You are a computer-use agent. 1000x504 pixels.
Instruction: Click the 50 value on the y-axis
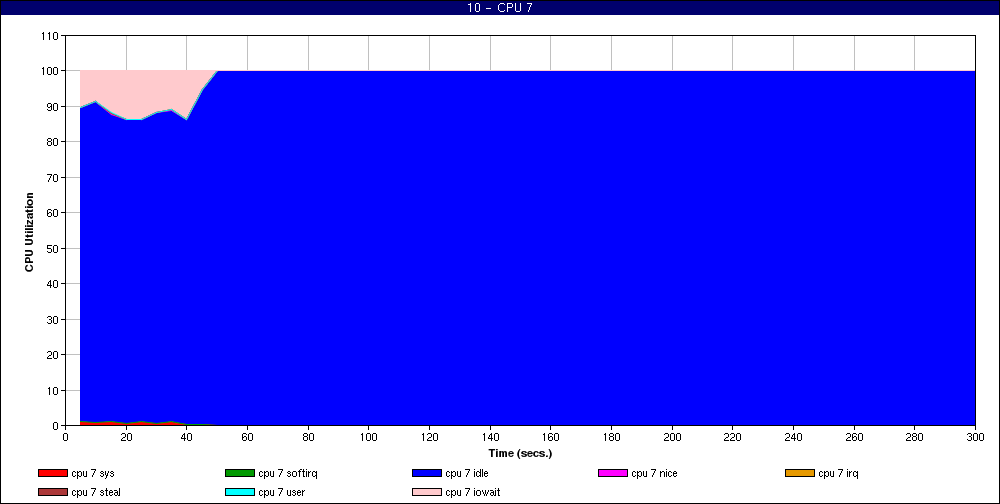point(54,248)
